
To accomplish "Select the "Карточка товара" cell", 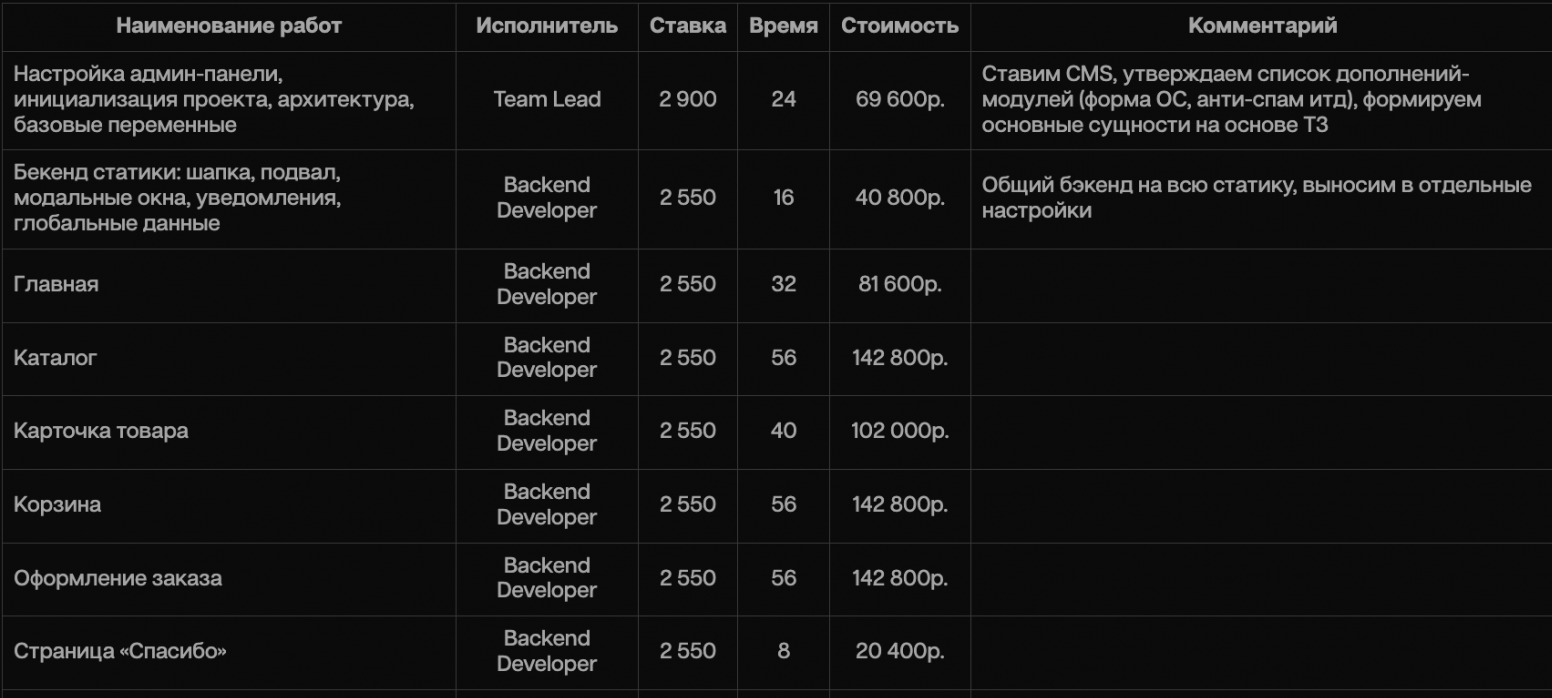I will pos(101,431).
